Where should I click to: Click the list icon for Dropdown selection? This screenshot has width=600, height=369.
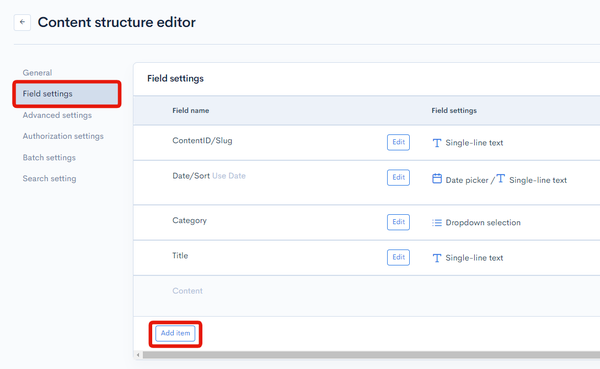click(437, 222)
